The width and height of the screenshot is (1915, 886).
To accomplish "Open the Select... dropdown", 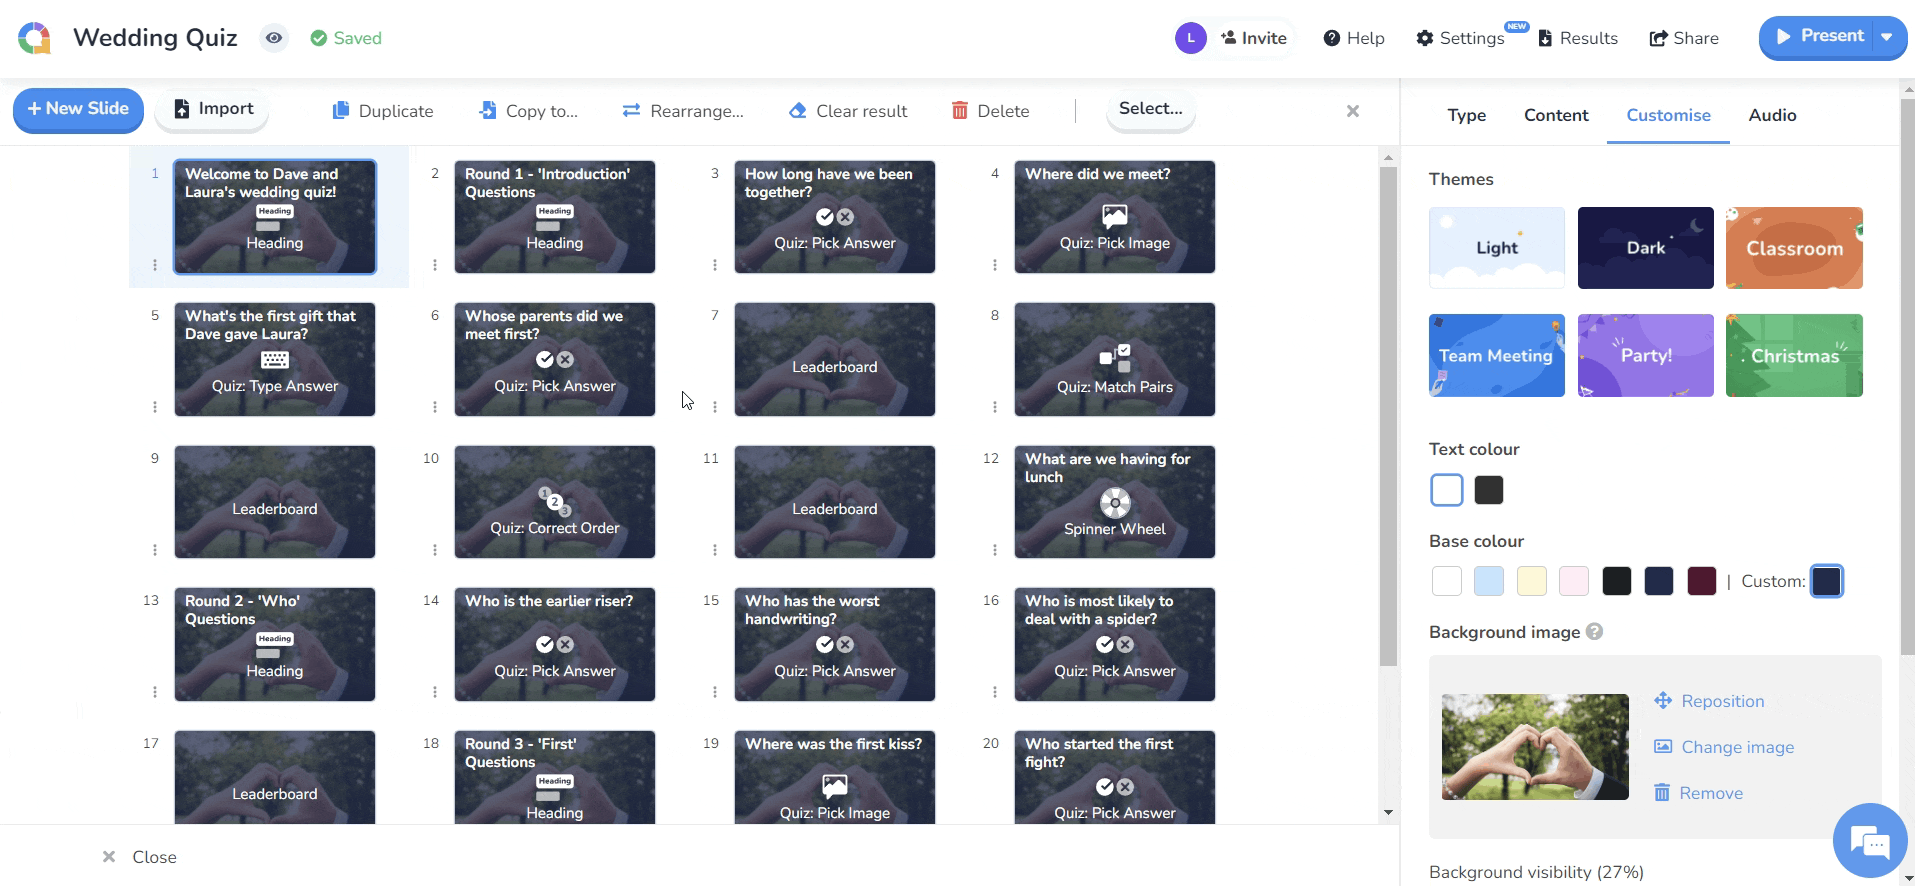I will point(1151,109).
